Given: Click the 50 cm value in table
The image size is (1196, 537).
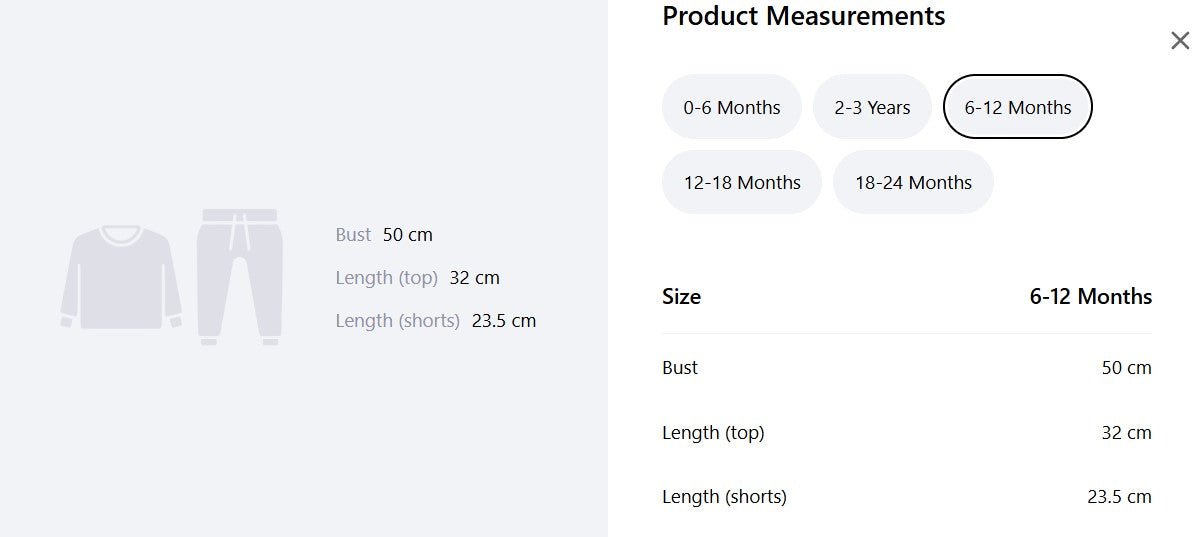Looking at the screenshot, I should 1127,368.
